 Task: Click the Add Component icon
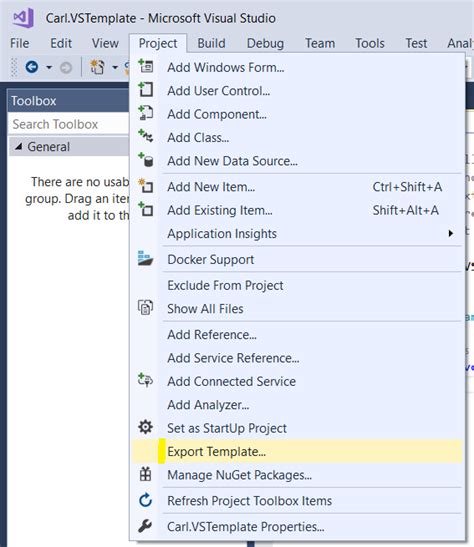coord(145,113)
